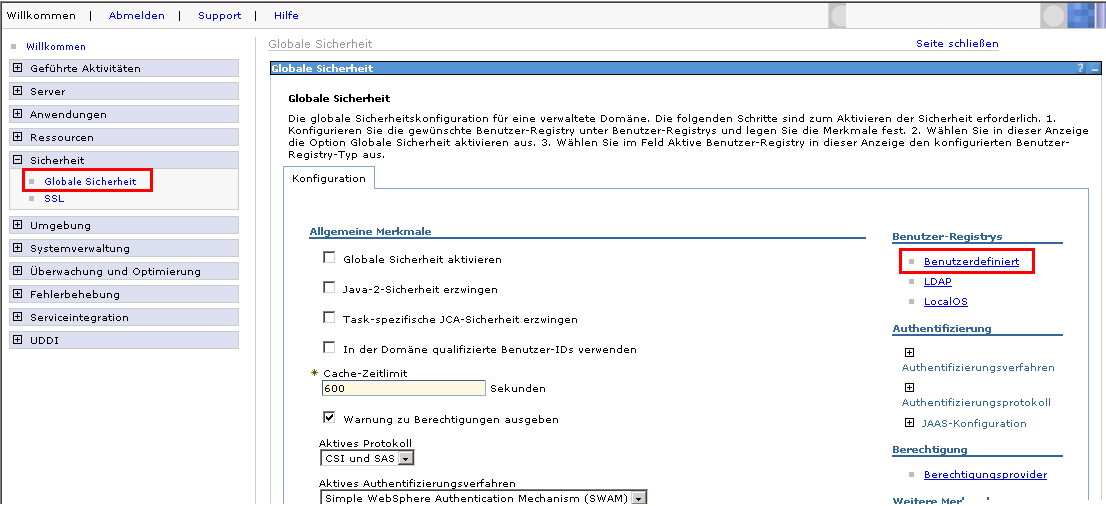Expand the Geführte Aktivitäten plus icon
1106x506 pixels.
(18, 68)
